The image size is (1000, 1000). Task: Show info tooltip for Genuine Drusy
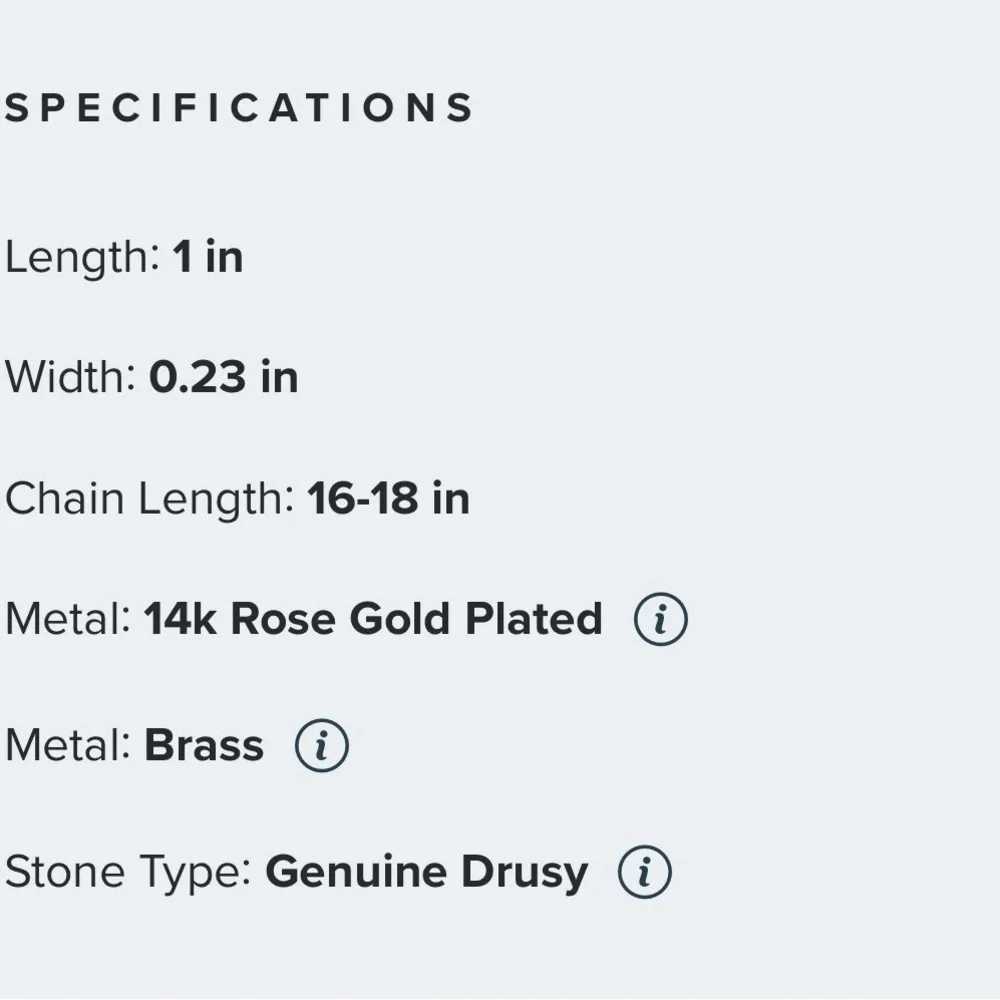(644, 872)
